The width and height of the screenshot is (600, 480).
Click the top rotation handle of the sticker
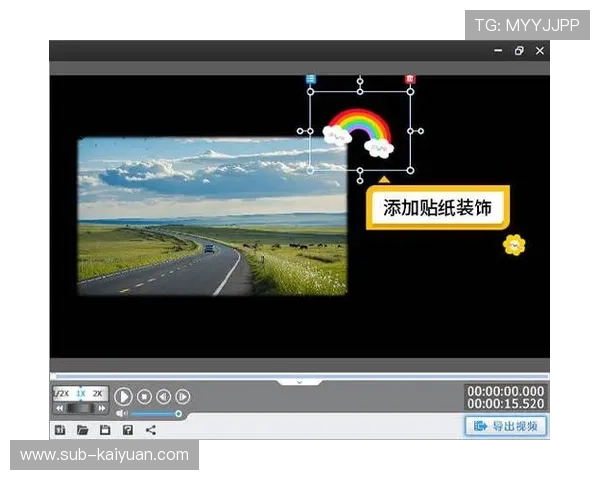pos(360,81)
